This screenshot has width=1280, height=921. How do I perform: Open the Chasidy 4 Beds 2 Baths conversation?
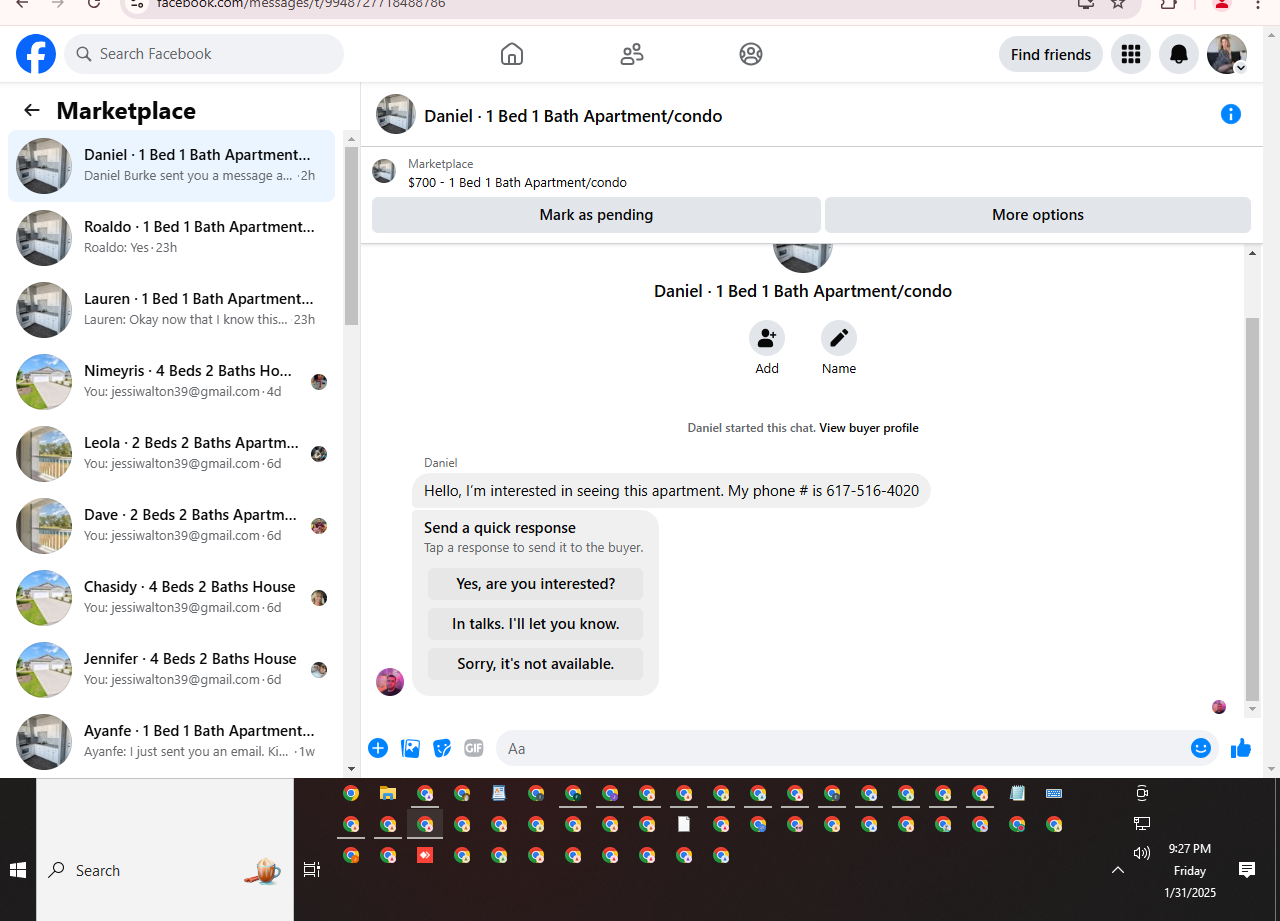(x=171, y=598)
